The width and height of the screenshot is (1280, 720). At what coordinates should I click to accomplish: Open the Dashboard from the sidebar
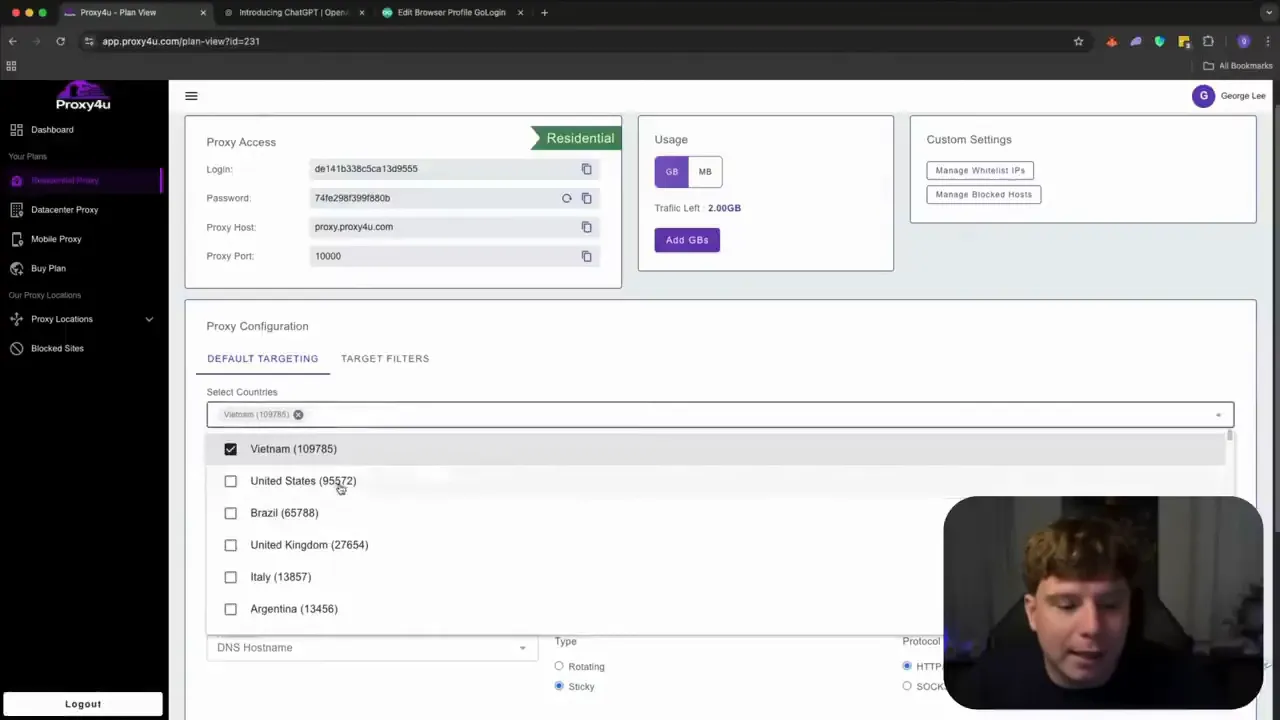coord(52,129)
